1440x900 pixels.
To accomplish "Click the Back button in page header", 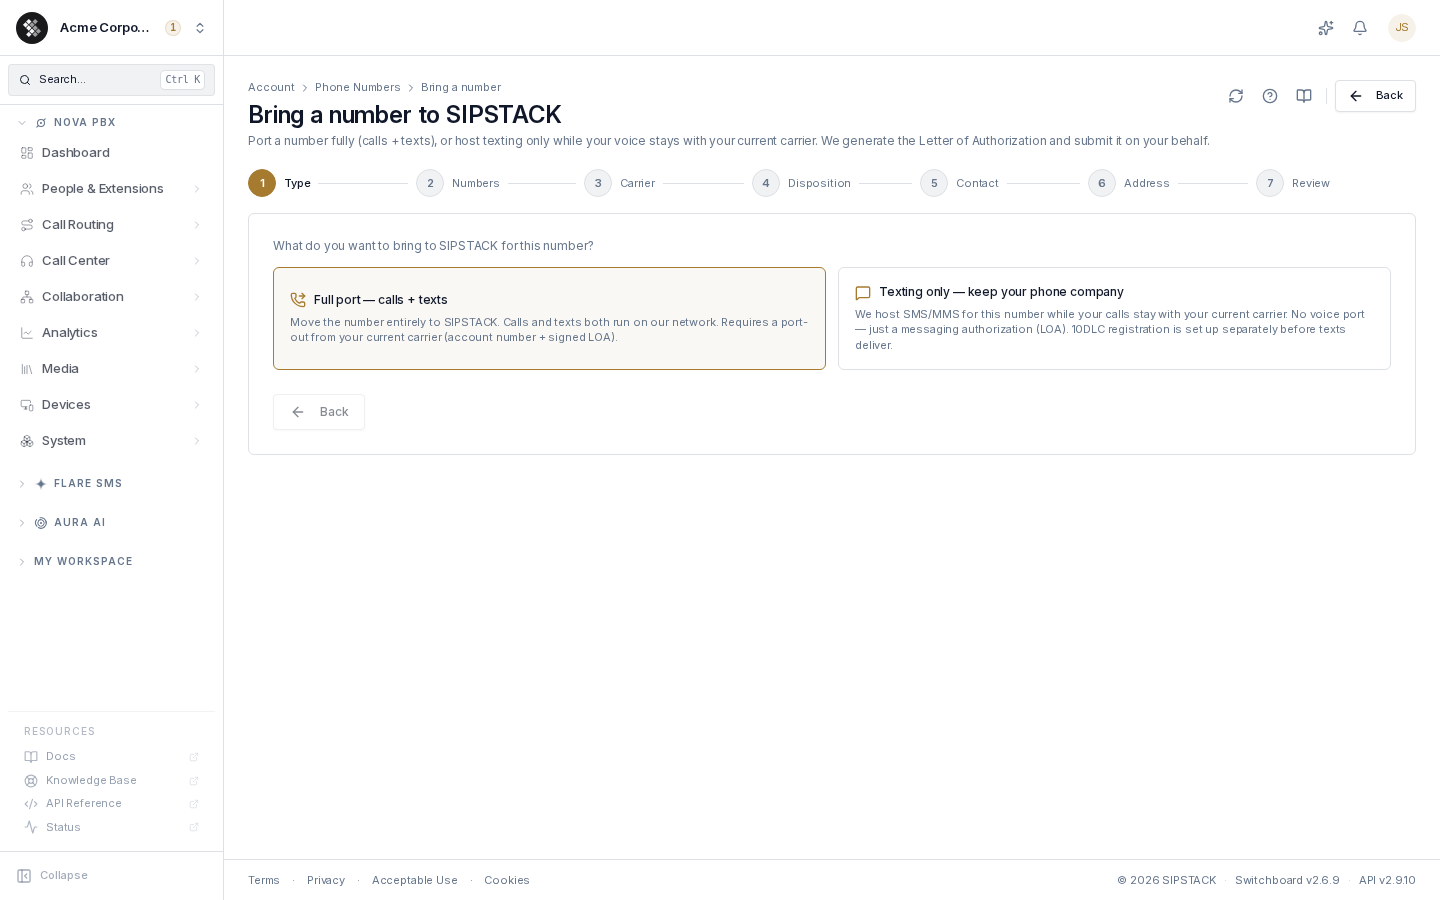I will [x=1375, y=96].
